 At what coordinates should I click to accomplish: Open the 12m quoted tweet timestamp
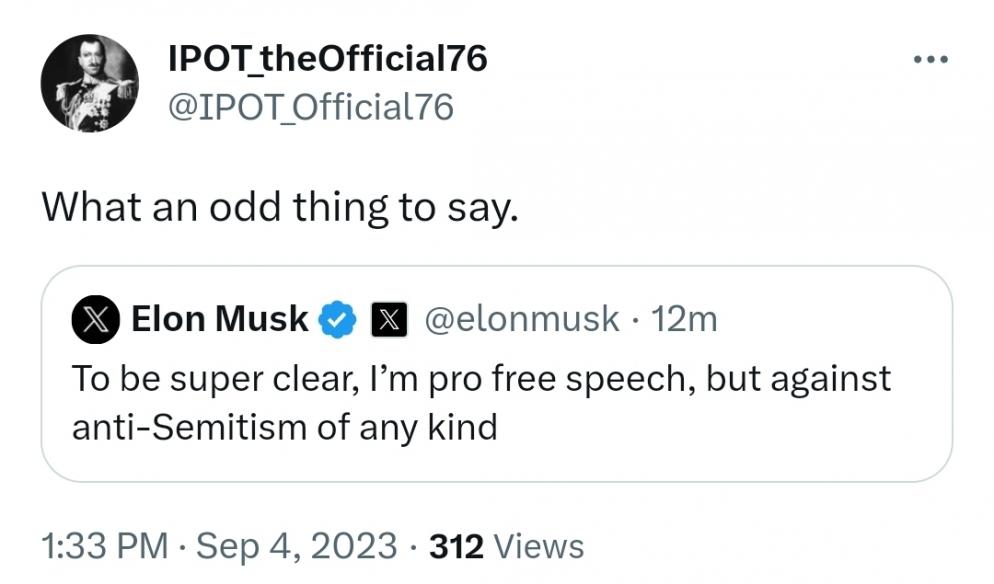pos(684,318)
